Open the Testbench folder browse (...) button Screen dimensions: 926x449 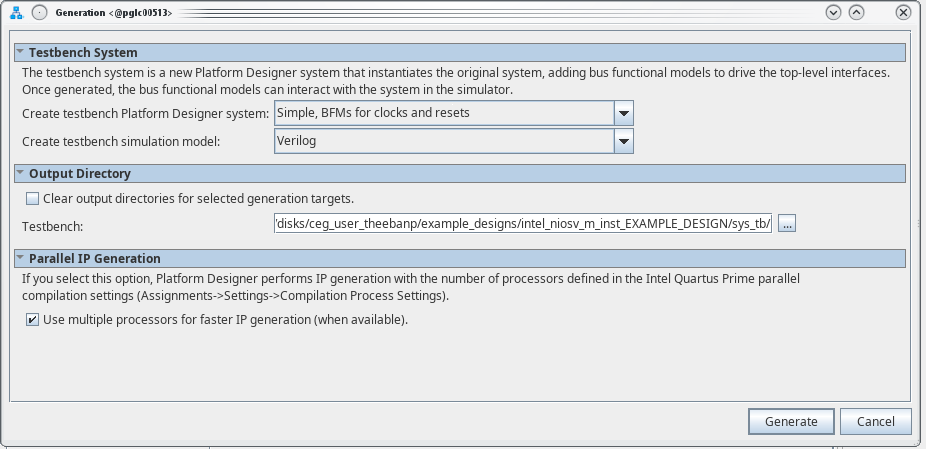tap(787, 224)
